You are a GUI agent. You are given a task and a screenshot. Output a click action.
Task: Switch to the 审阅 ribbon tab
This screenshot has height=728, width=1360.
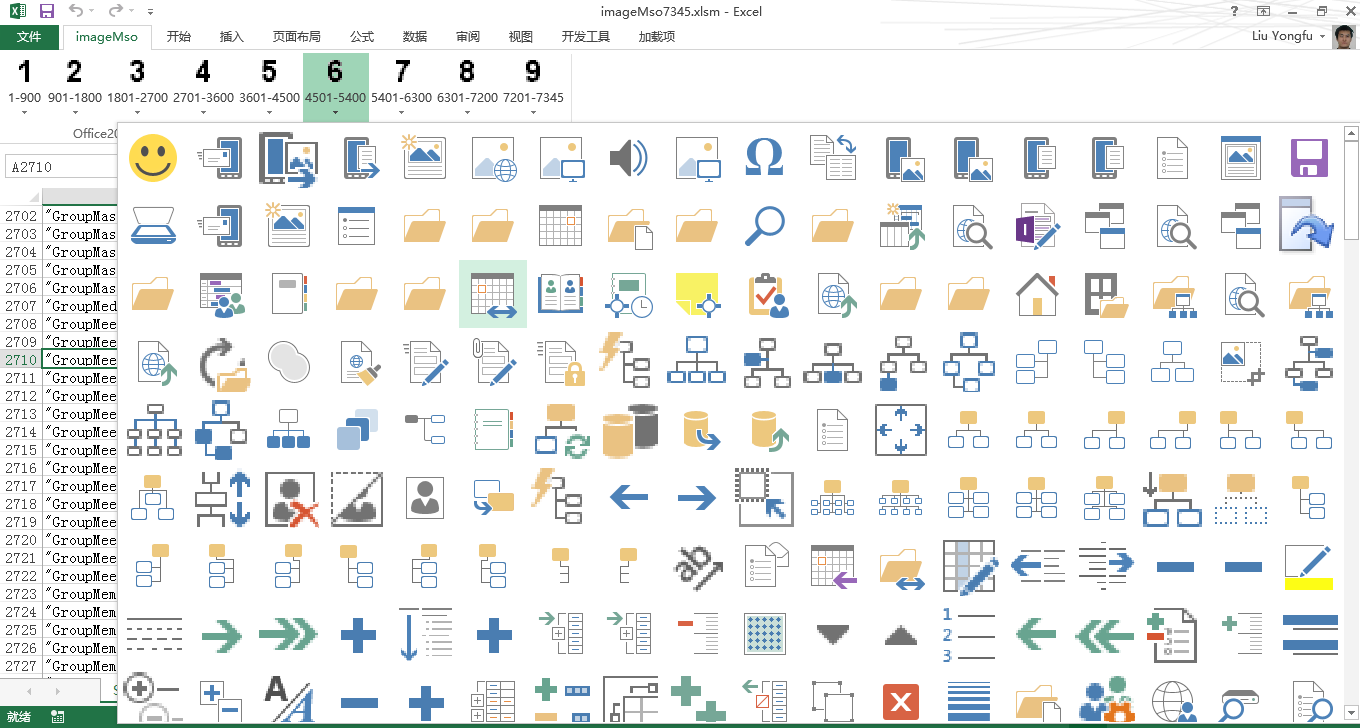pyautogui.click(x=468, y=36)
